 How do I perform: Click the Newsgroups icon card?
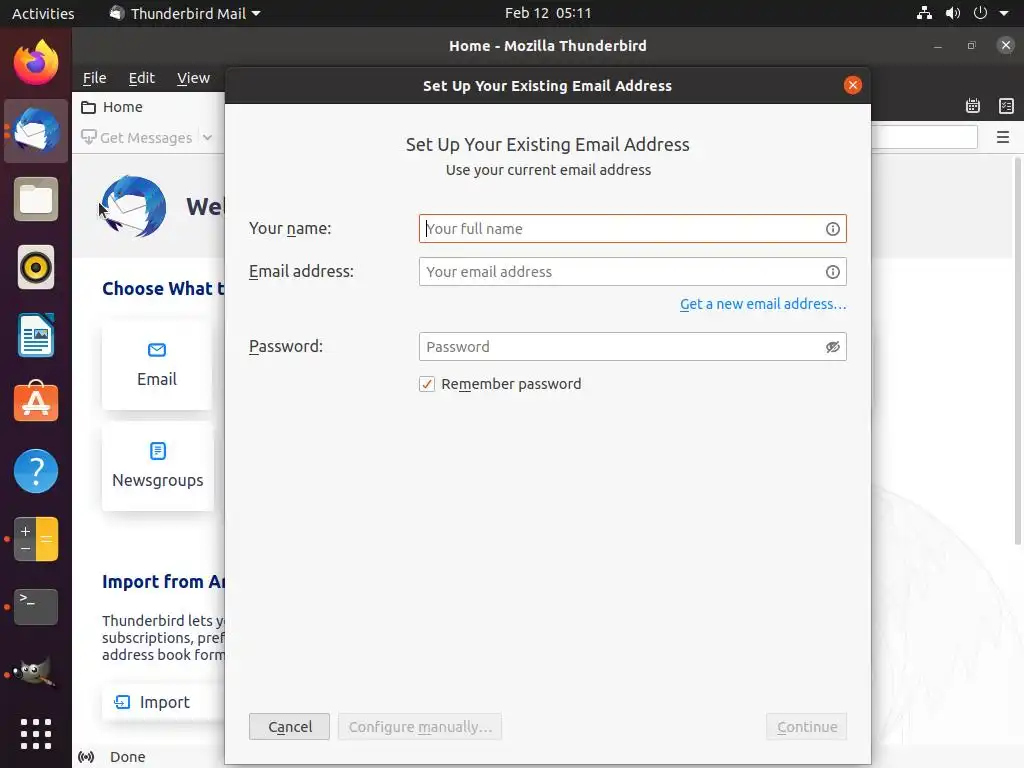[x=158, y=451]
